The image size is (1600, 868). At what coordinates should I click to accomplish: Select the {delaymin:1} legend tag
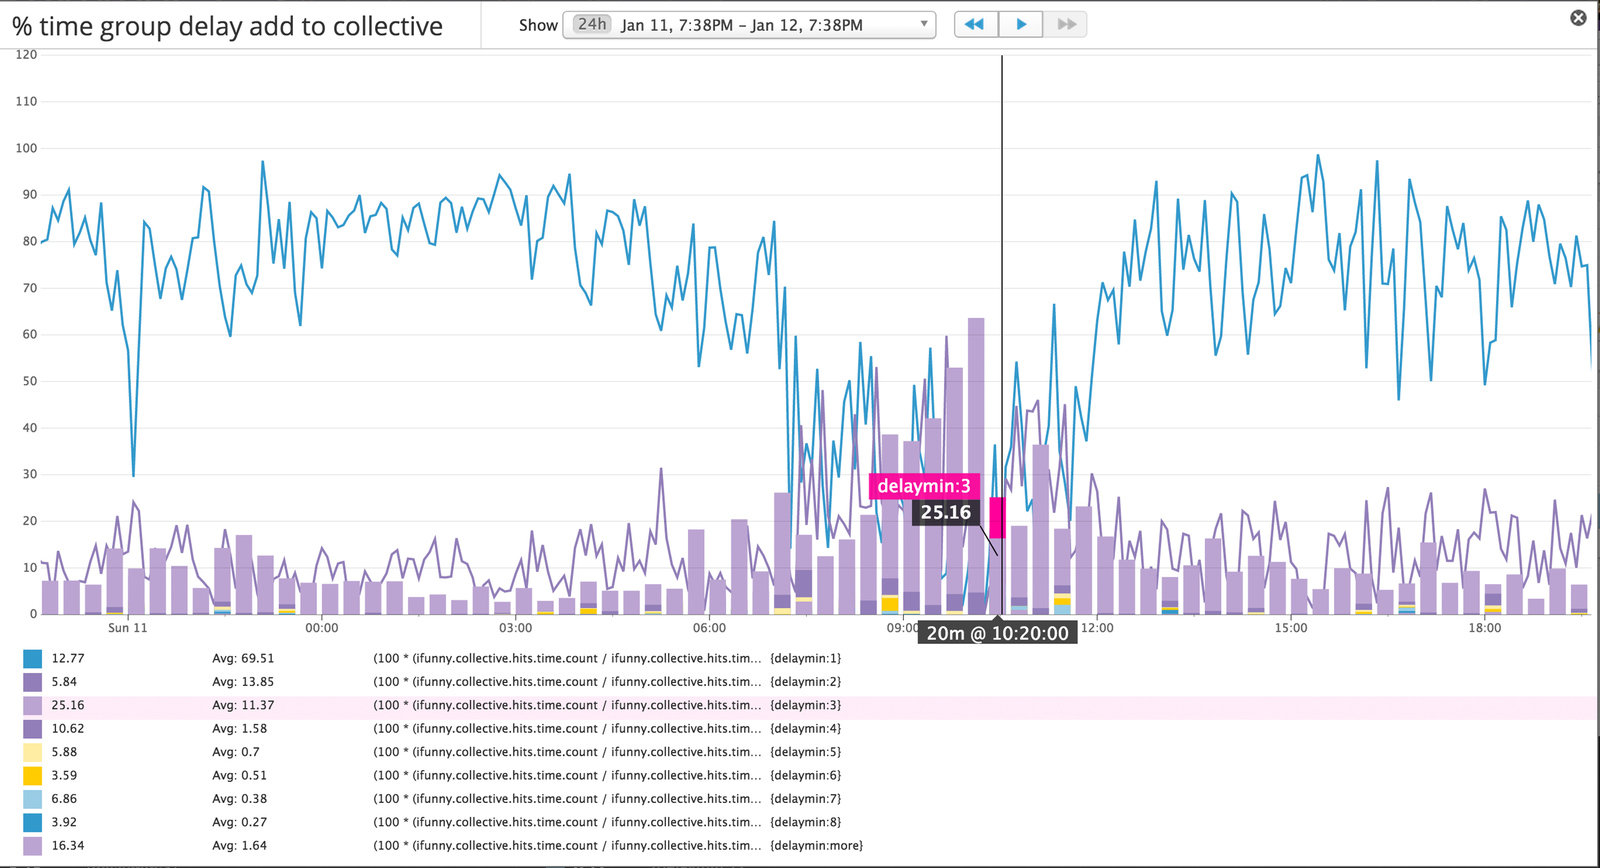point(805,658)
